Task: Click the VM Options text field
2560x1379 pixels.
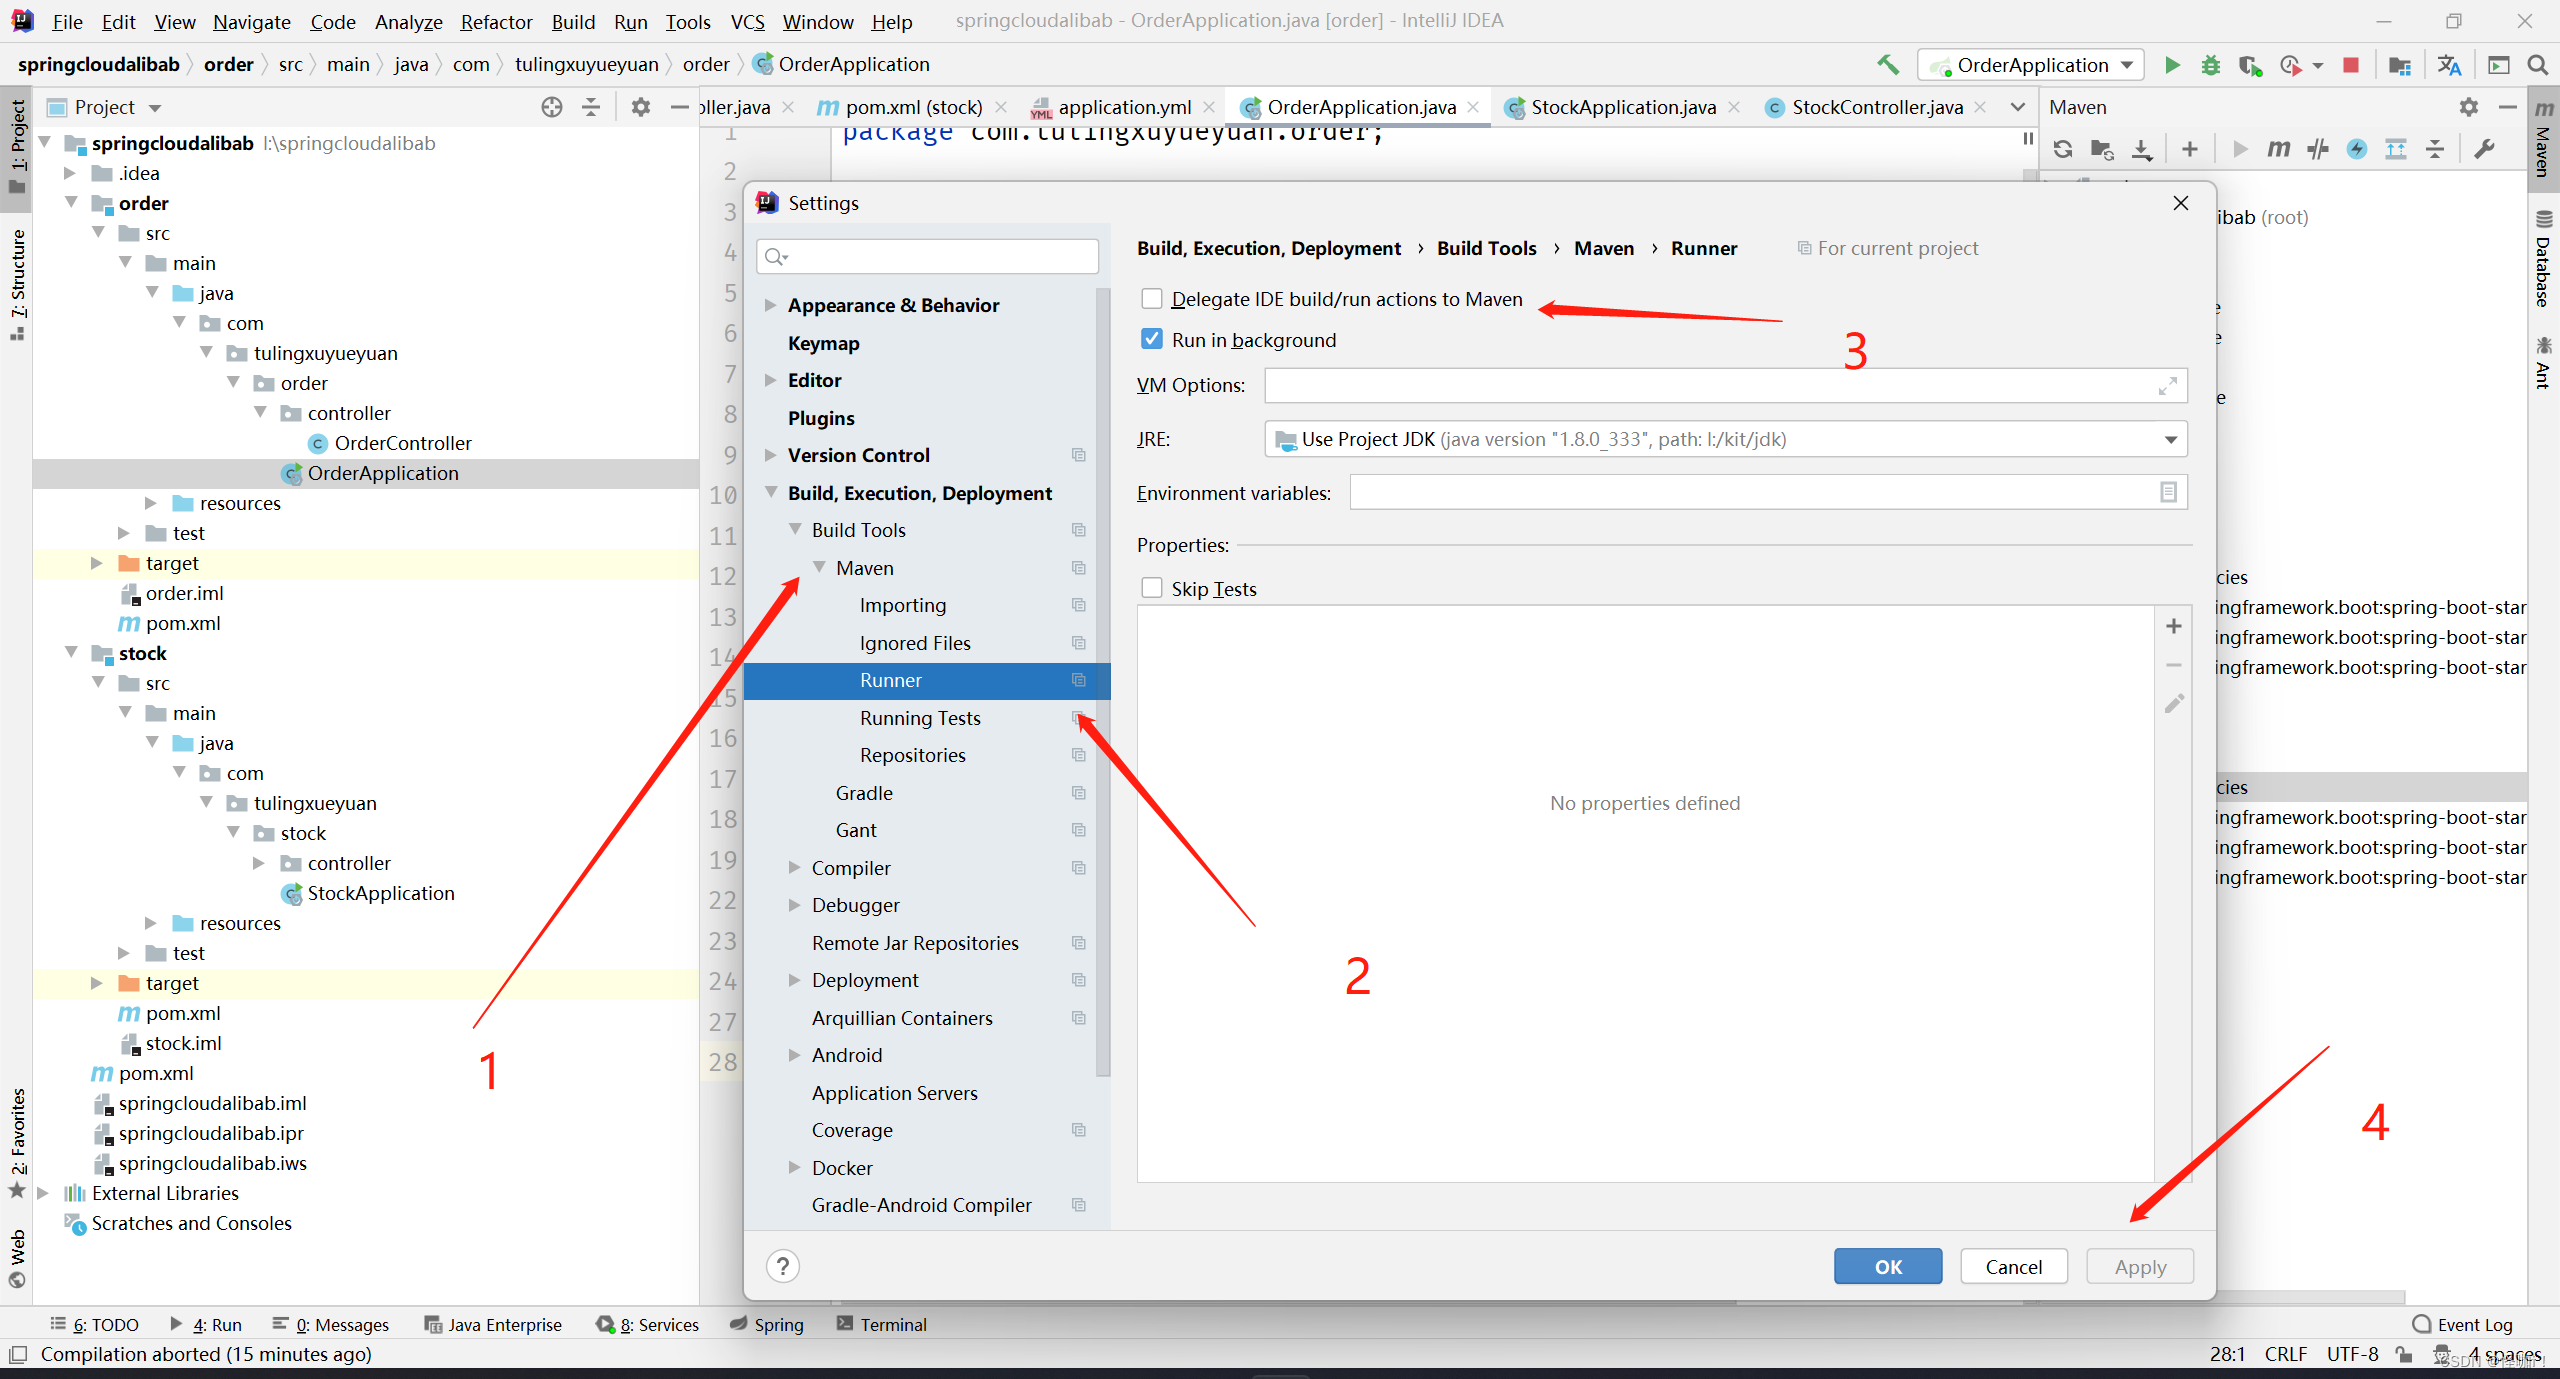Action: coord(1725,386)
